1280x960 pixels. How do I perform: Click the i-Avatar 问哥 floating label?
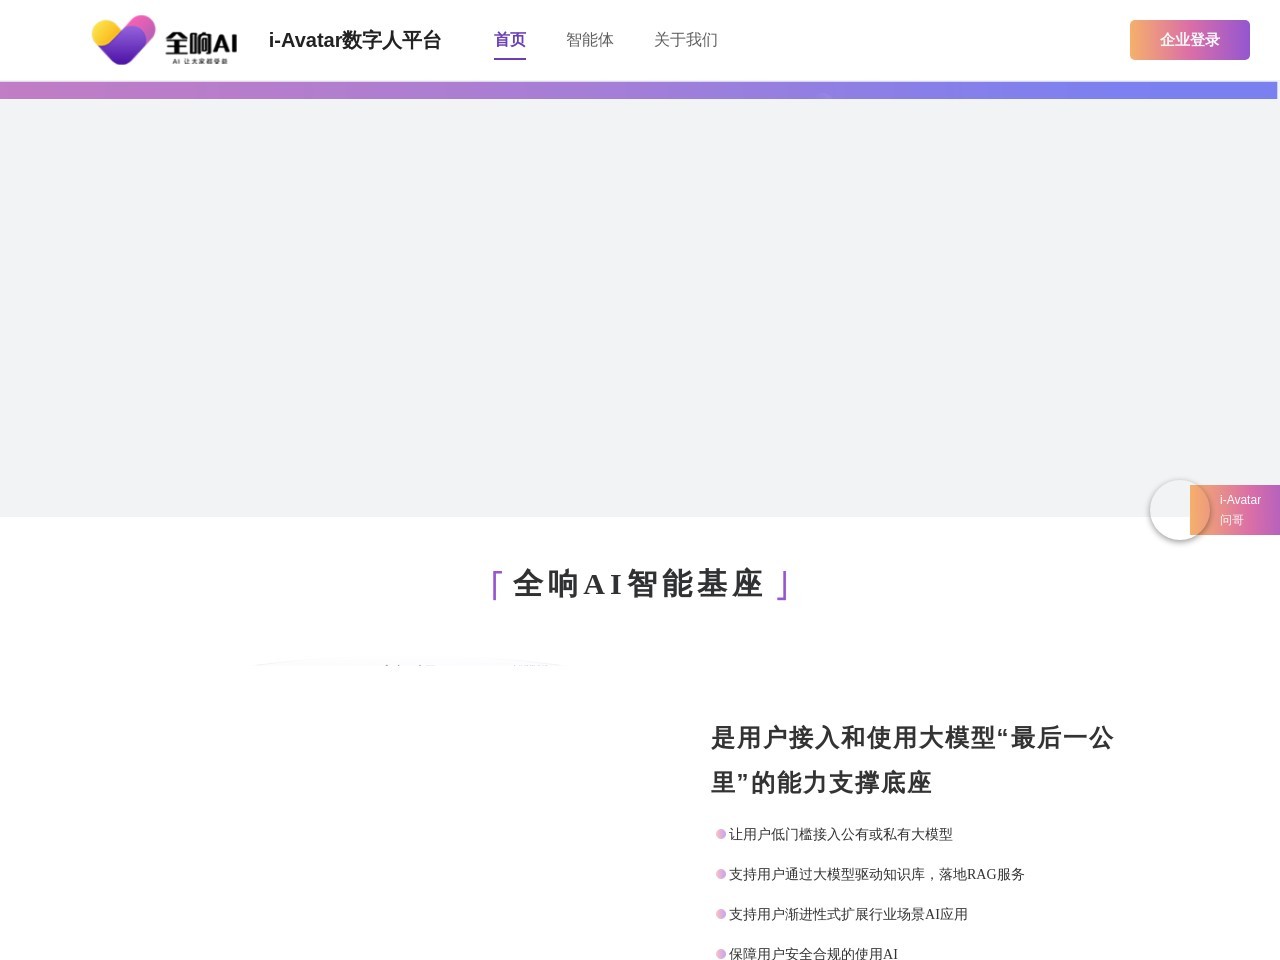pos(1239,510)
